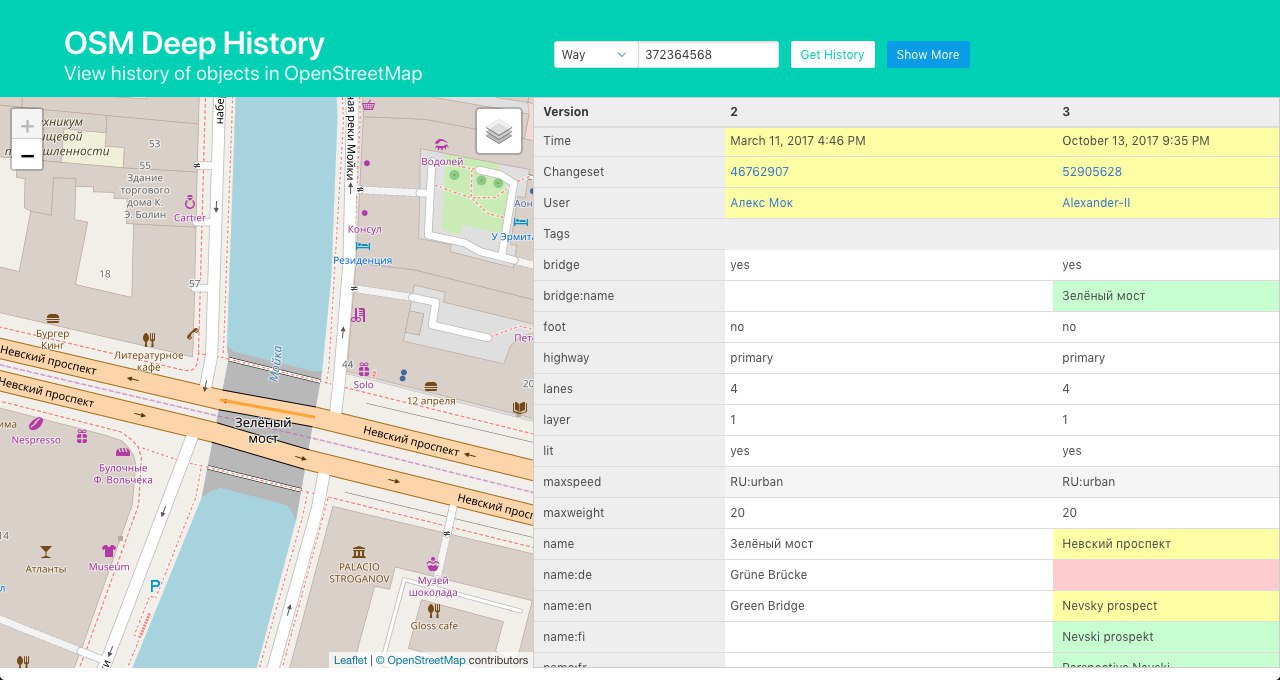
Task: Click the Get History button
Action: 832,55
